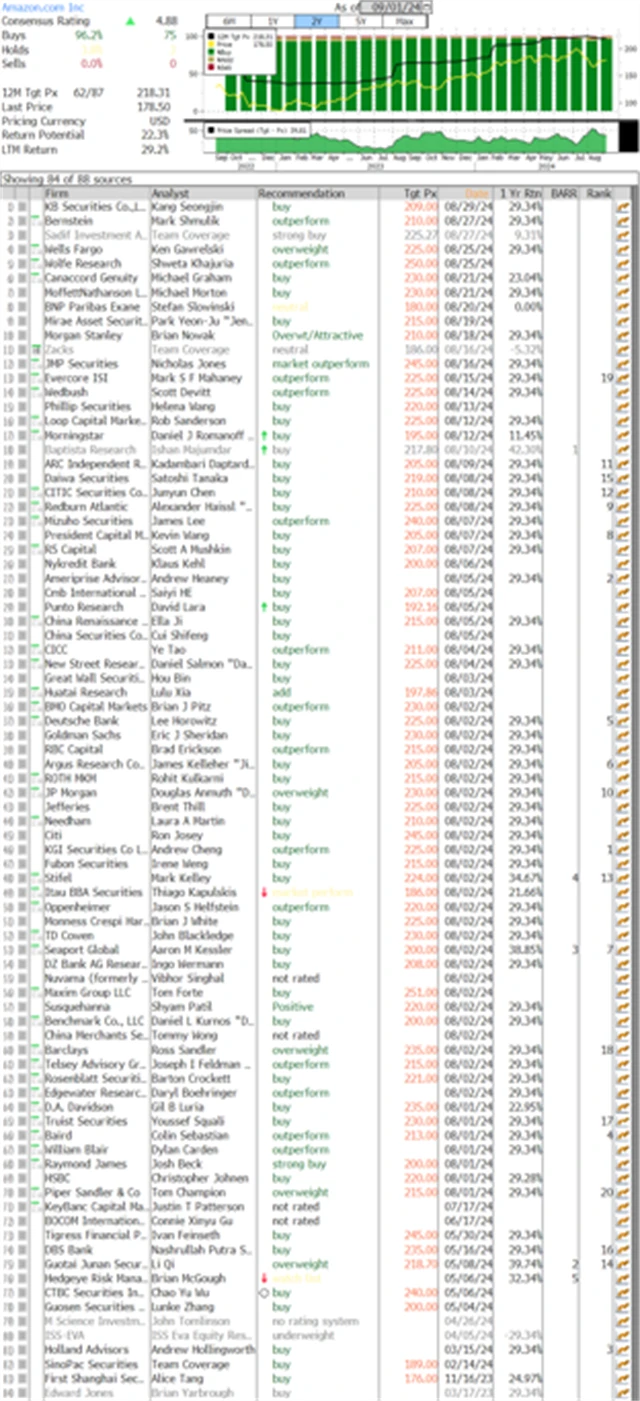Open the As-of date dropdown arrow
The height and width of the screenshot is (1401, 640).
tap(428, 7)
